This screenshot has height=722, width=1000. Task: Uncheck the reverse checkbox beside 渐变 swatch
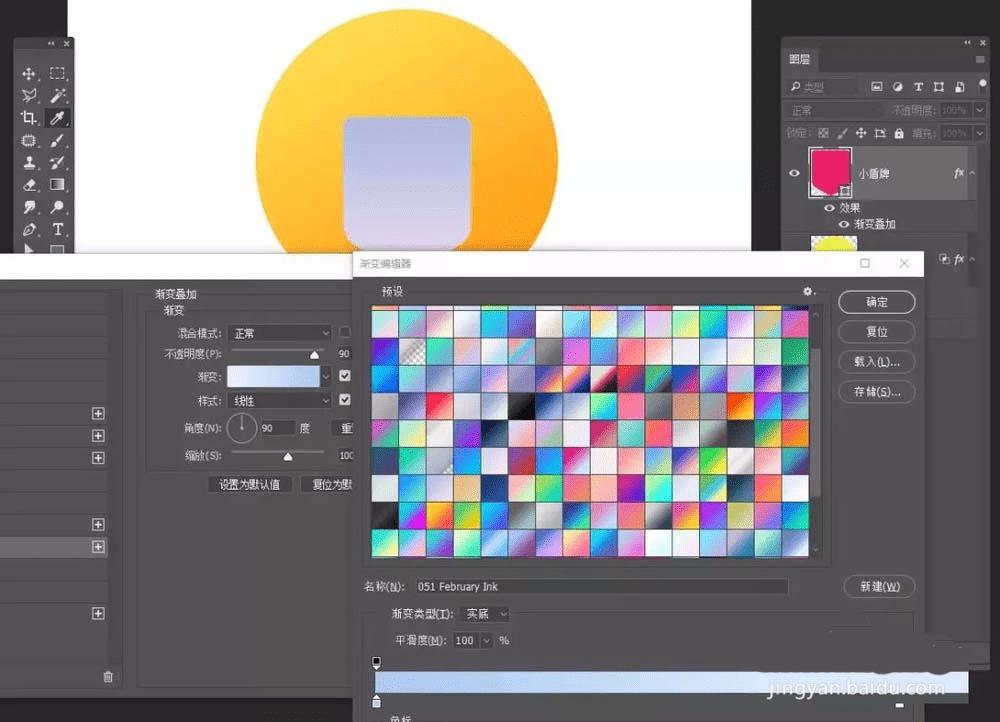pyautogui.click(x=345, y=376)
